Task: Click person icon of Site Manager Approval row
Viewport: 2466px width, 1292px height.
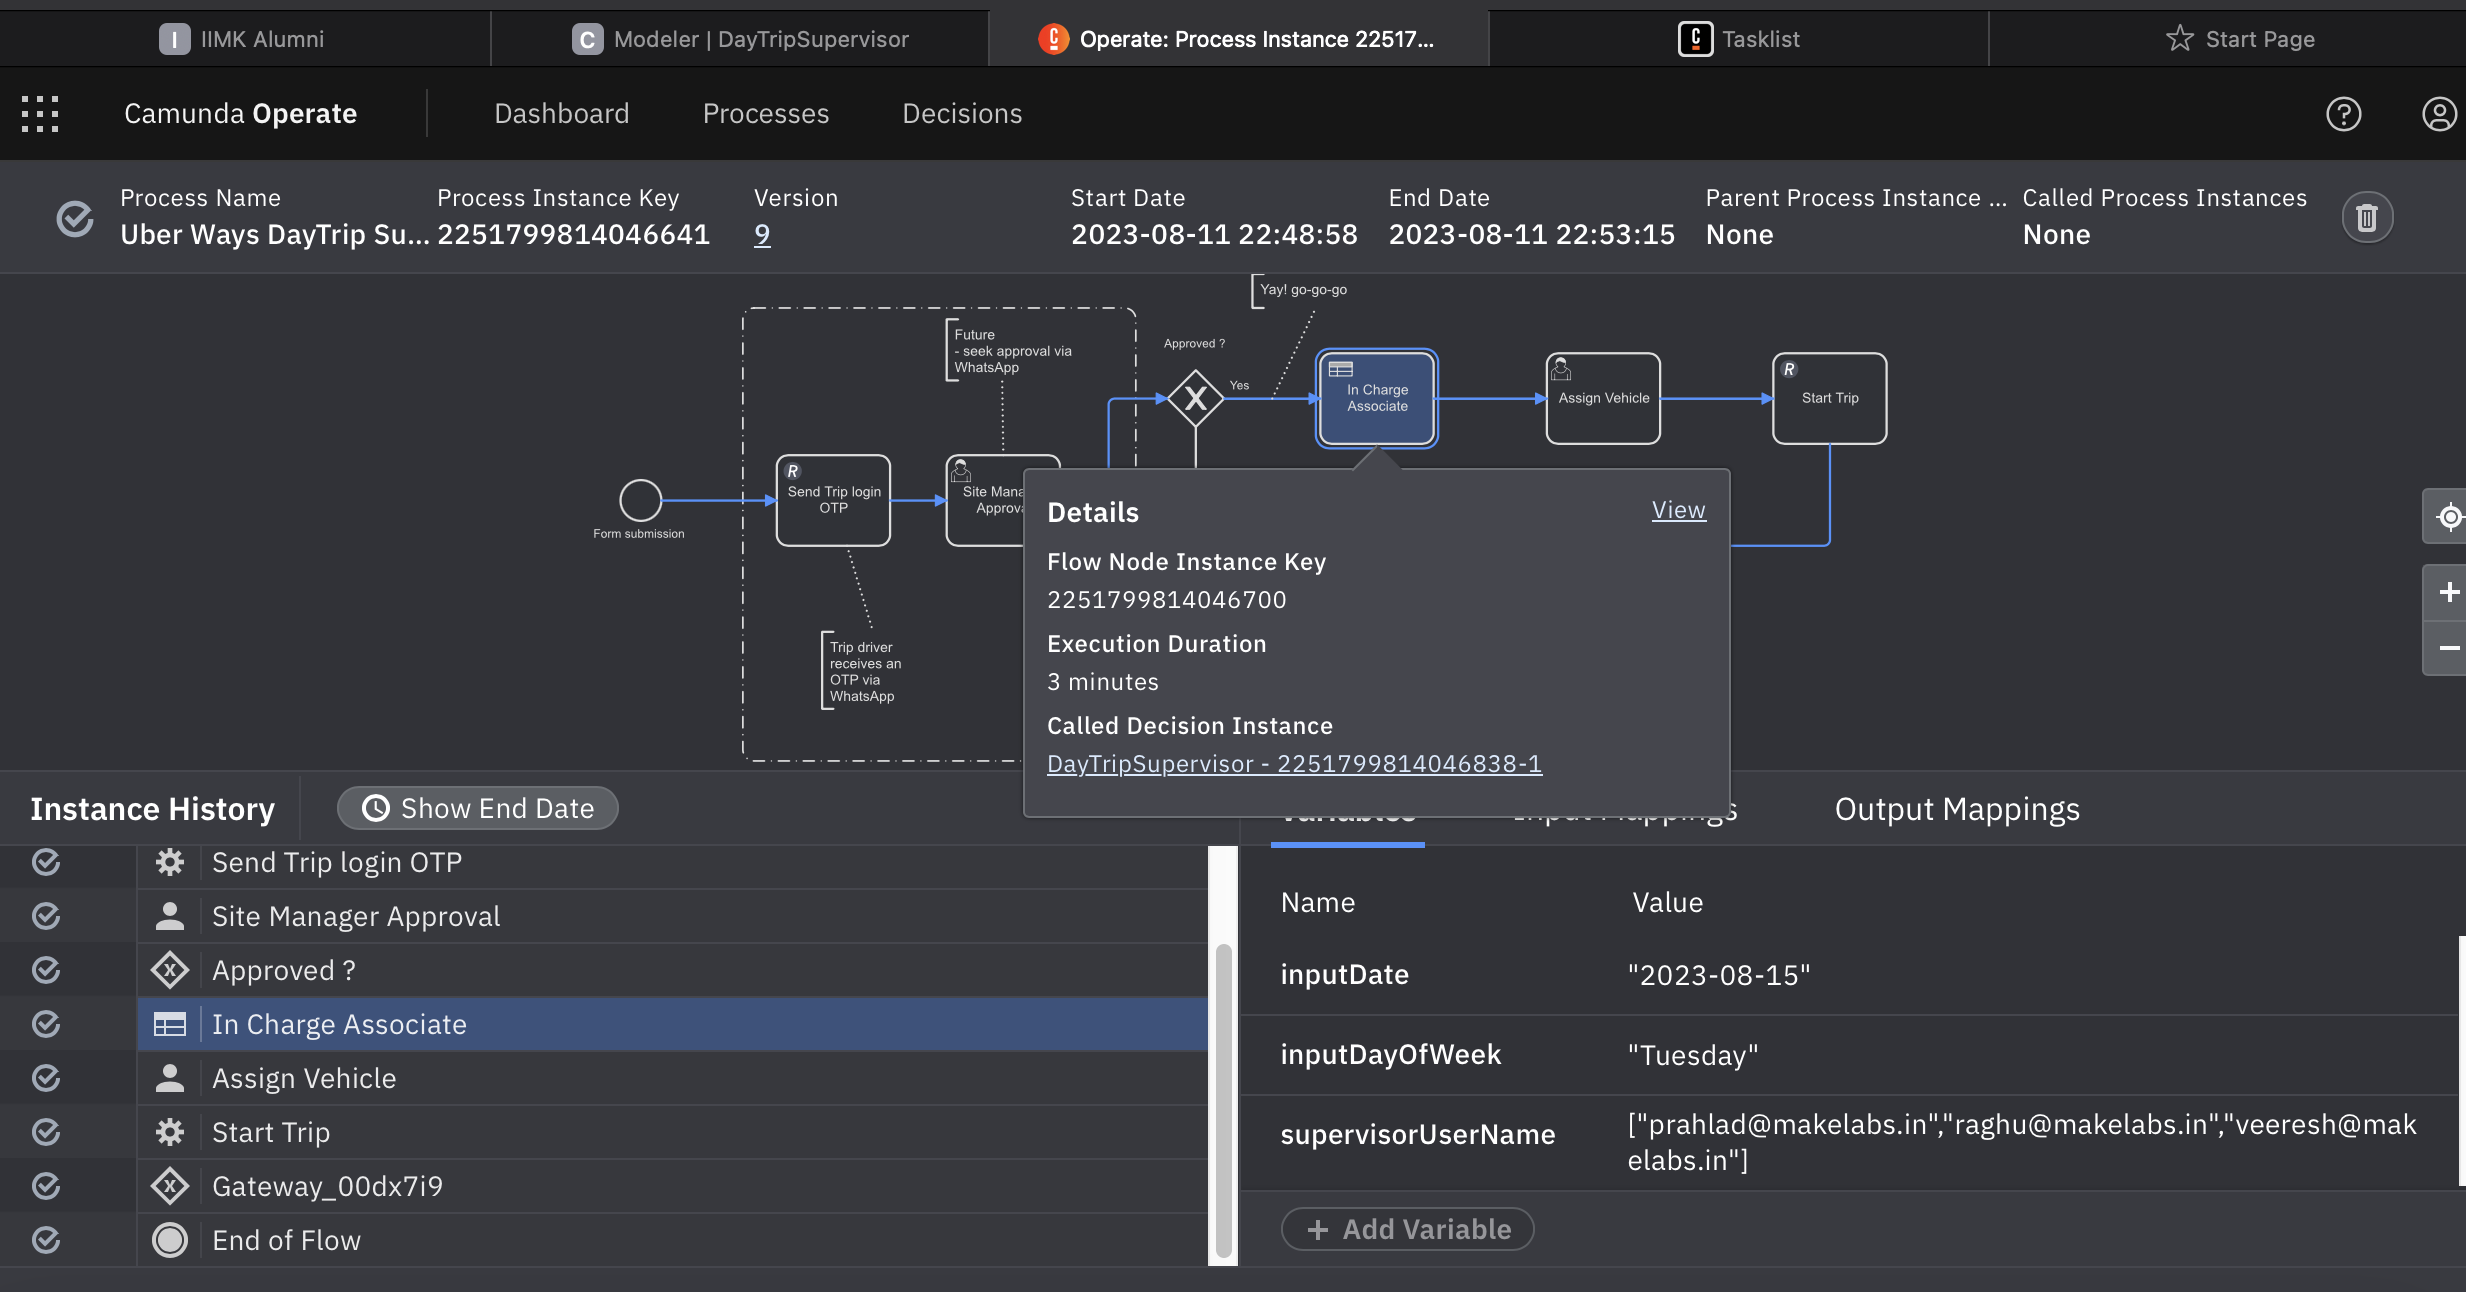Action: (x=170, y=916)
